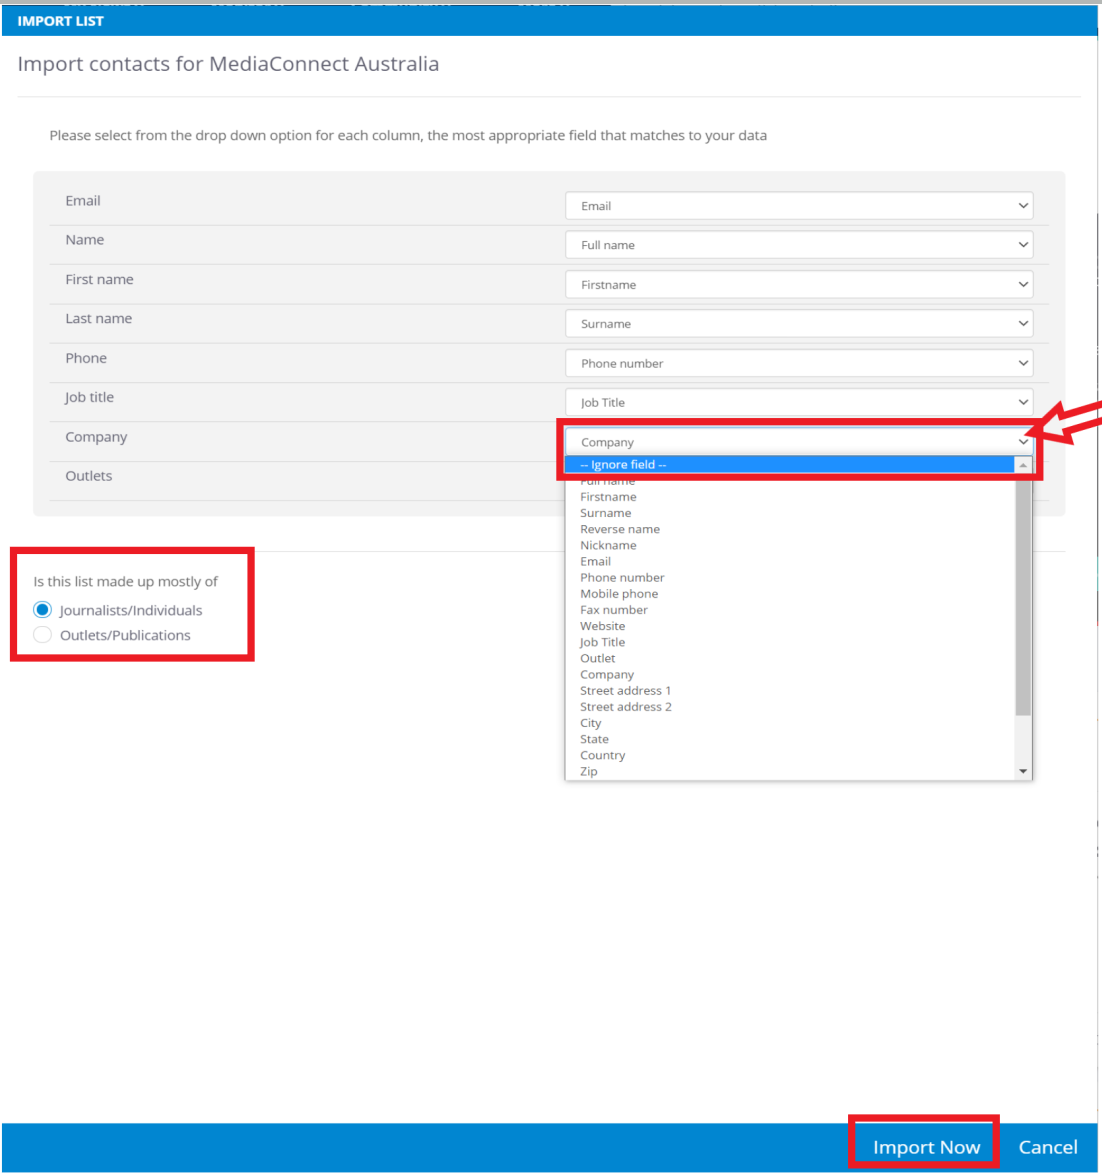The height and width of the screenshot is (1175, 1102).
Task: Select 'Mobile phone' from the options list
Action: tap(619, 594)
